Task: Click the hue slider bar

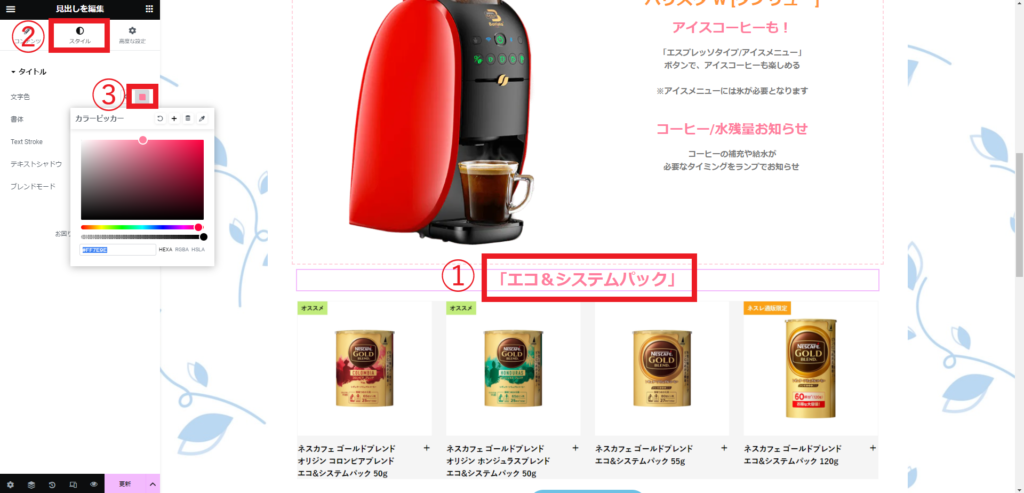Action: coord(142,227)
